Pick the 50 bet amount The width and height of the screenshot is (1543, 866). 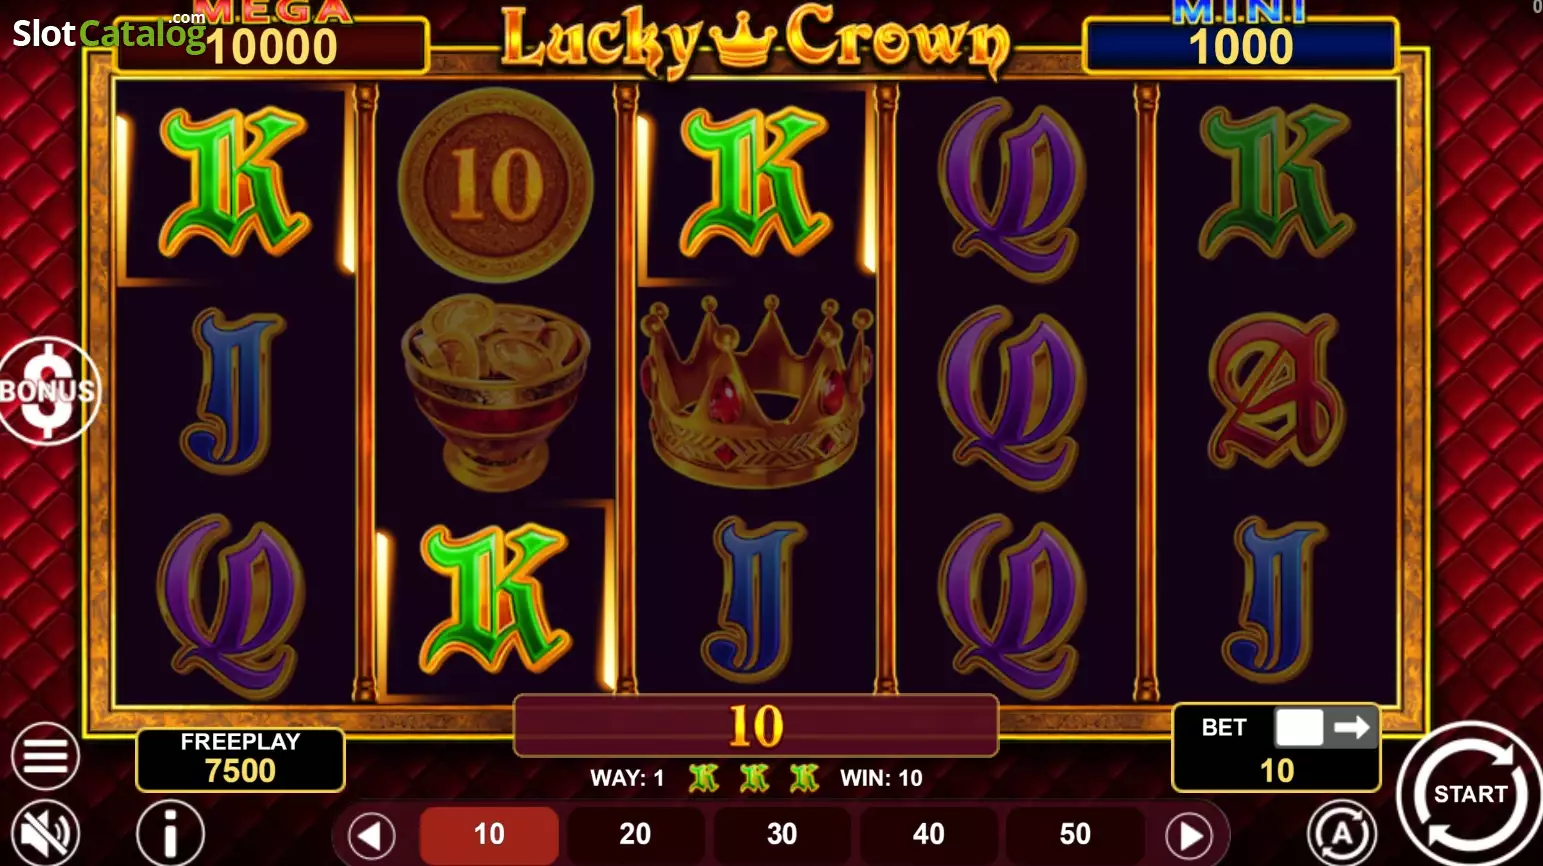(1075, 834)
